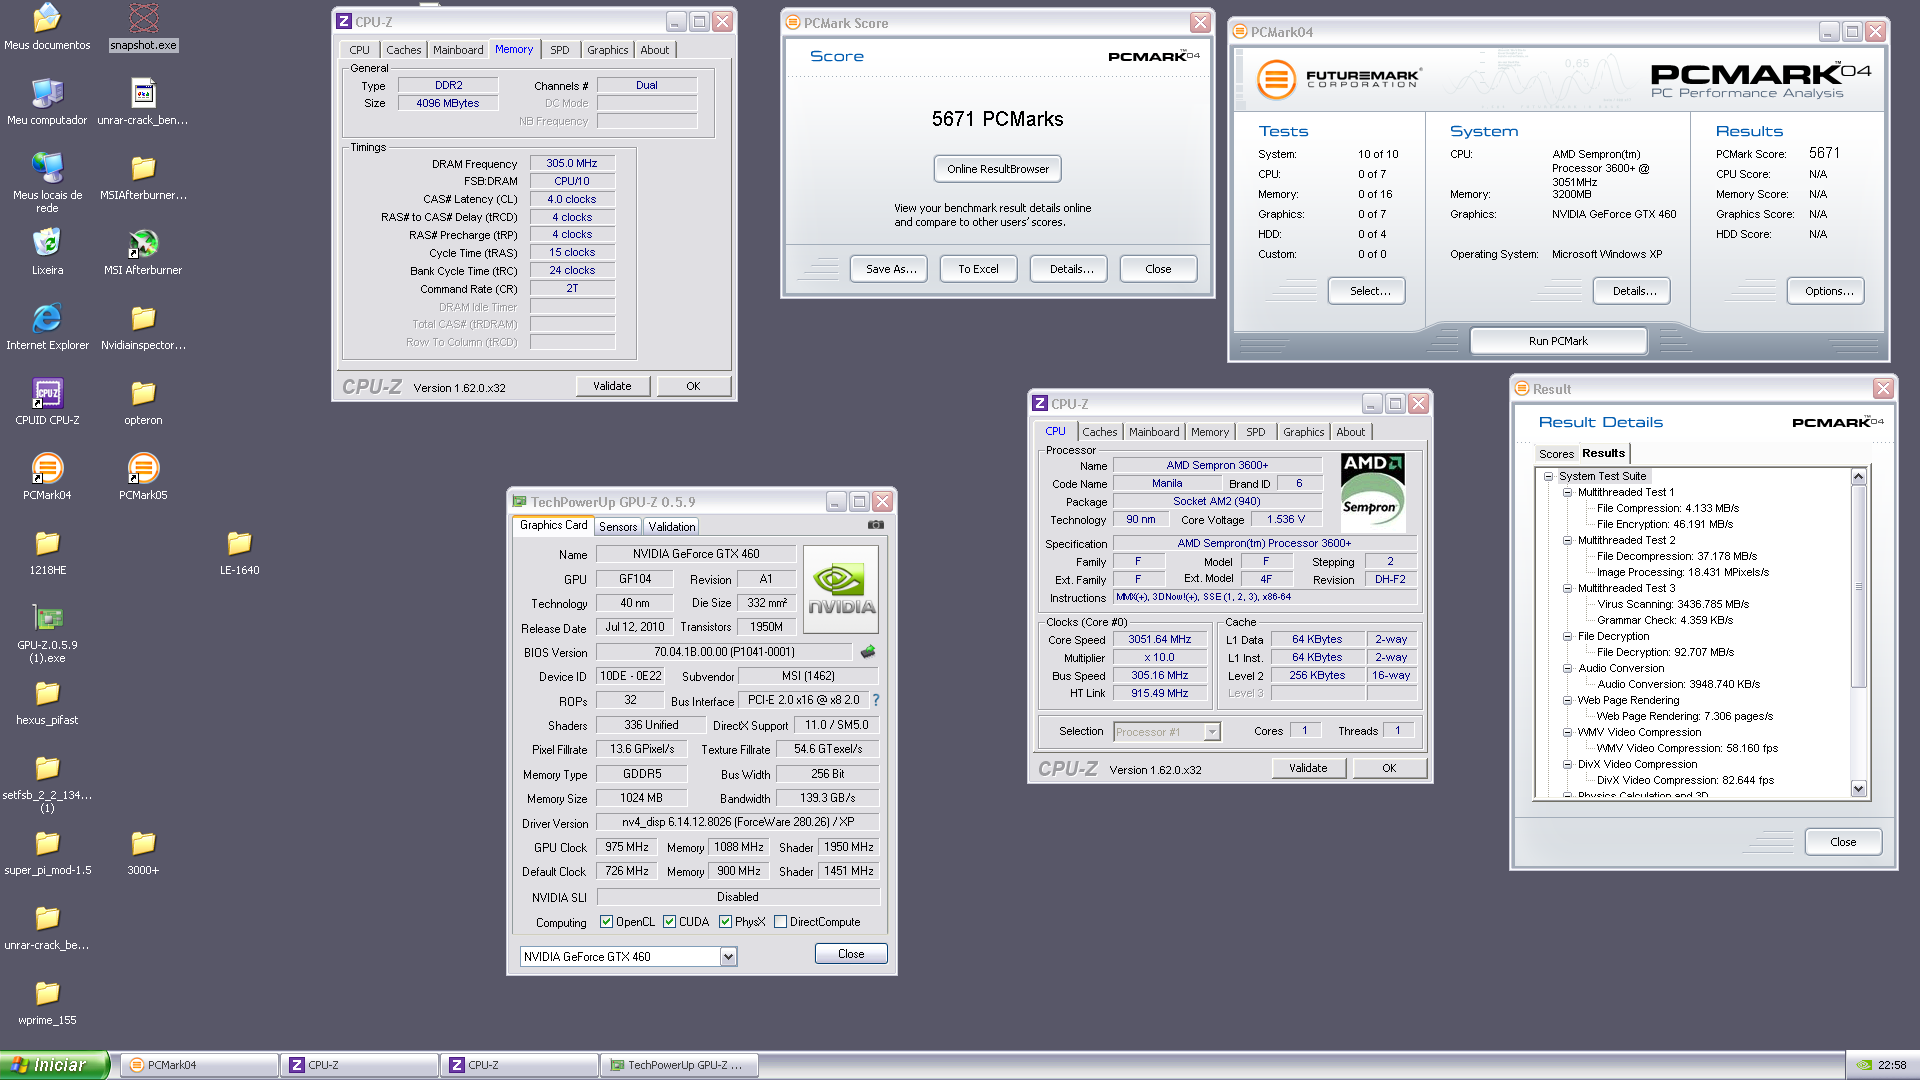The image size is (1920, 1080).
Task: Open Caches tab in processor CPU-Z window
Action: (x=1100, y=432)
